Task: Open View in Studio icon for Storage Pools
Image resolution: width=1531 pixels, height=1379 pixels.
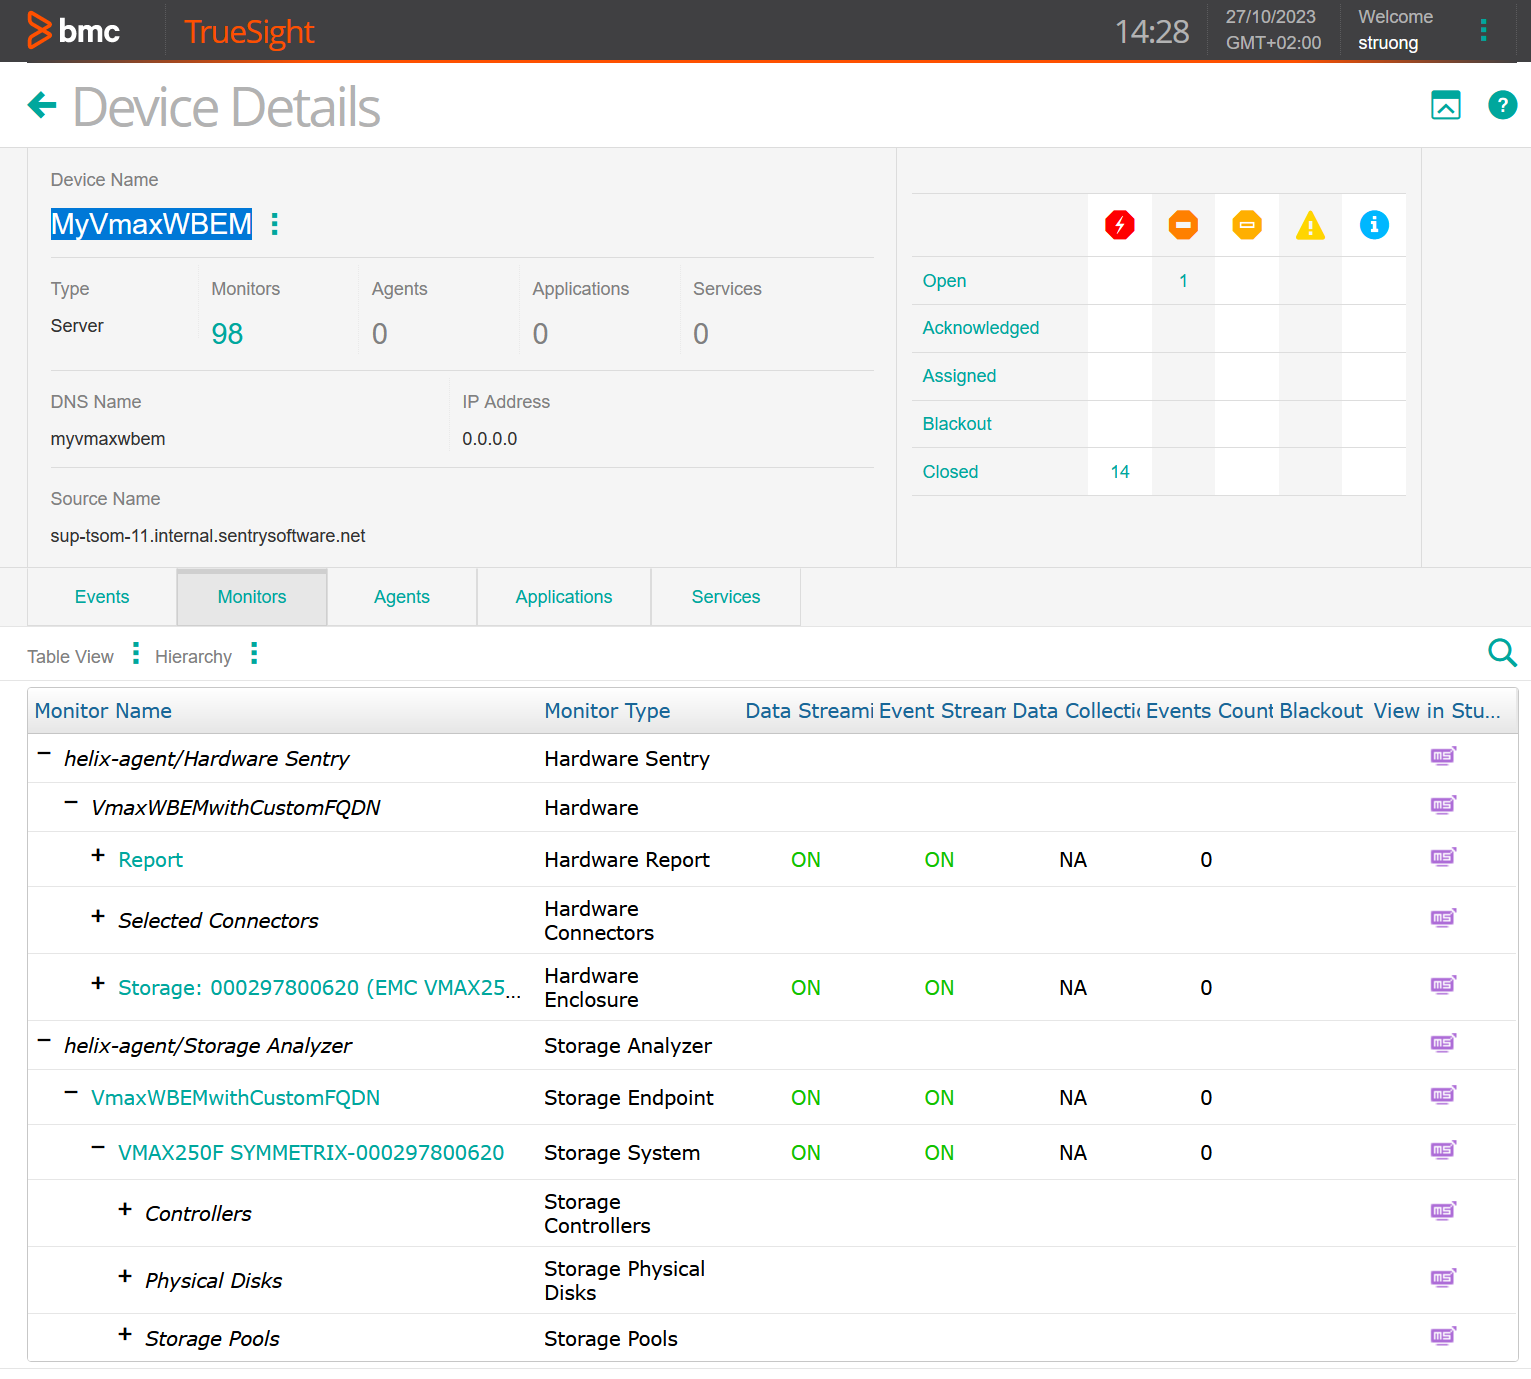Action: coord(1442,1336)
